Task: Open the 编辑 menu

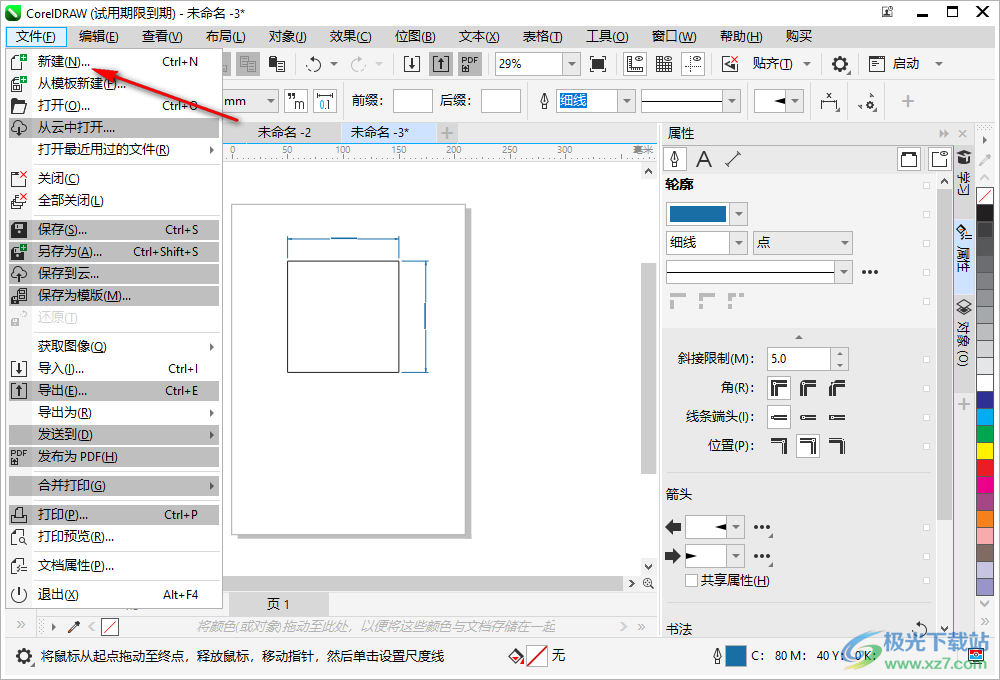Action: click(98, 36)
